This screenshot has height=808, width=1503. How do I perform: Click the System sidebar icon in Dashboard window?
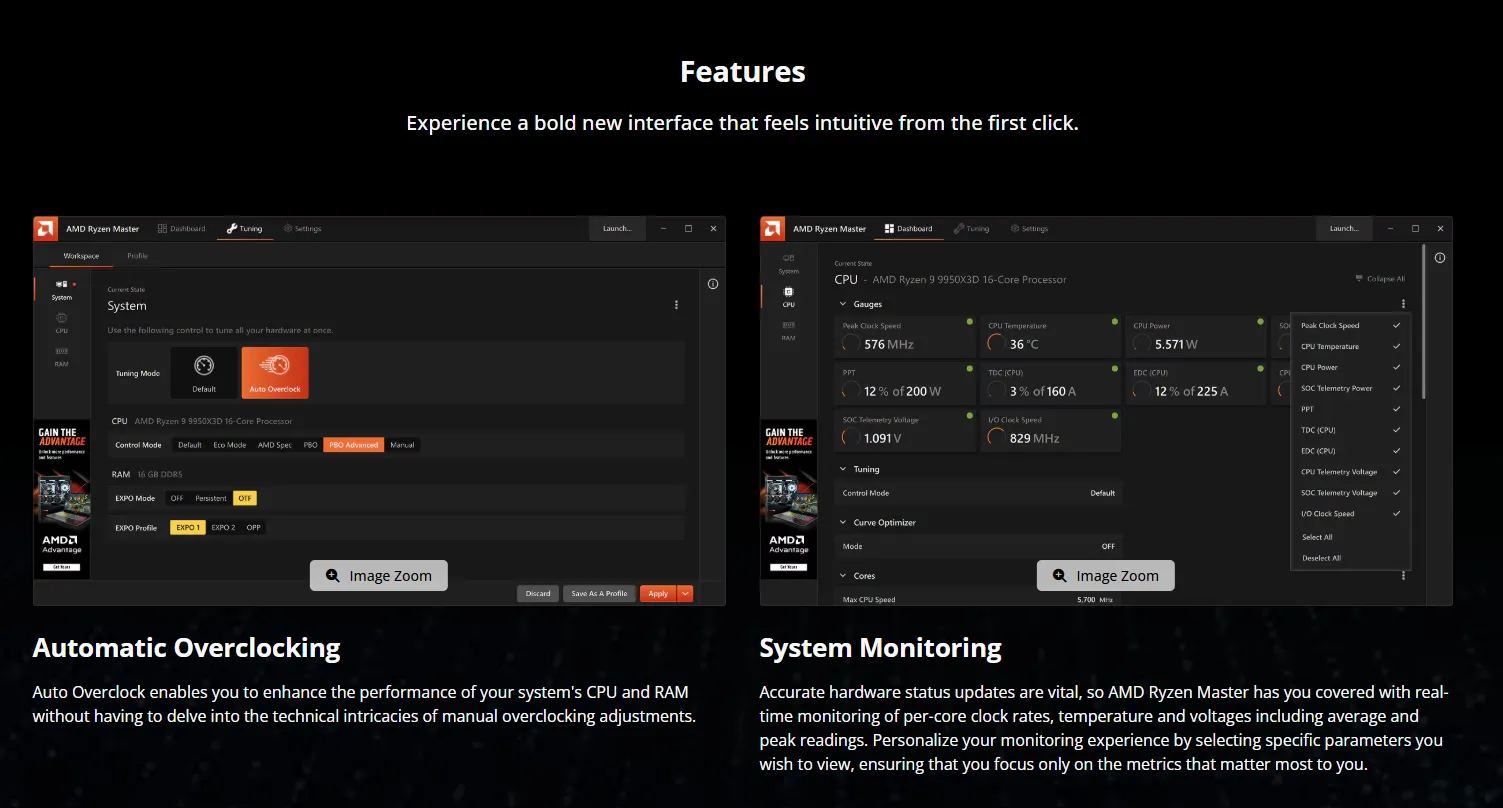pyautogui.click(x=789, y=263)
